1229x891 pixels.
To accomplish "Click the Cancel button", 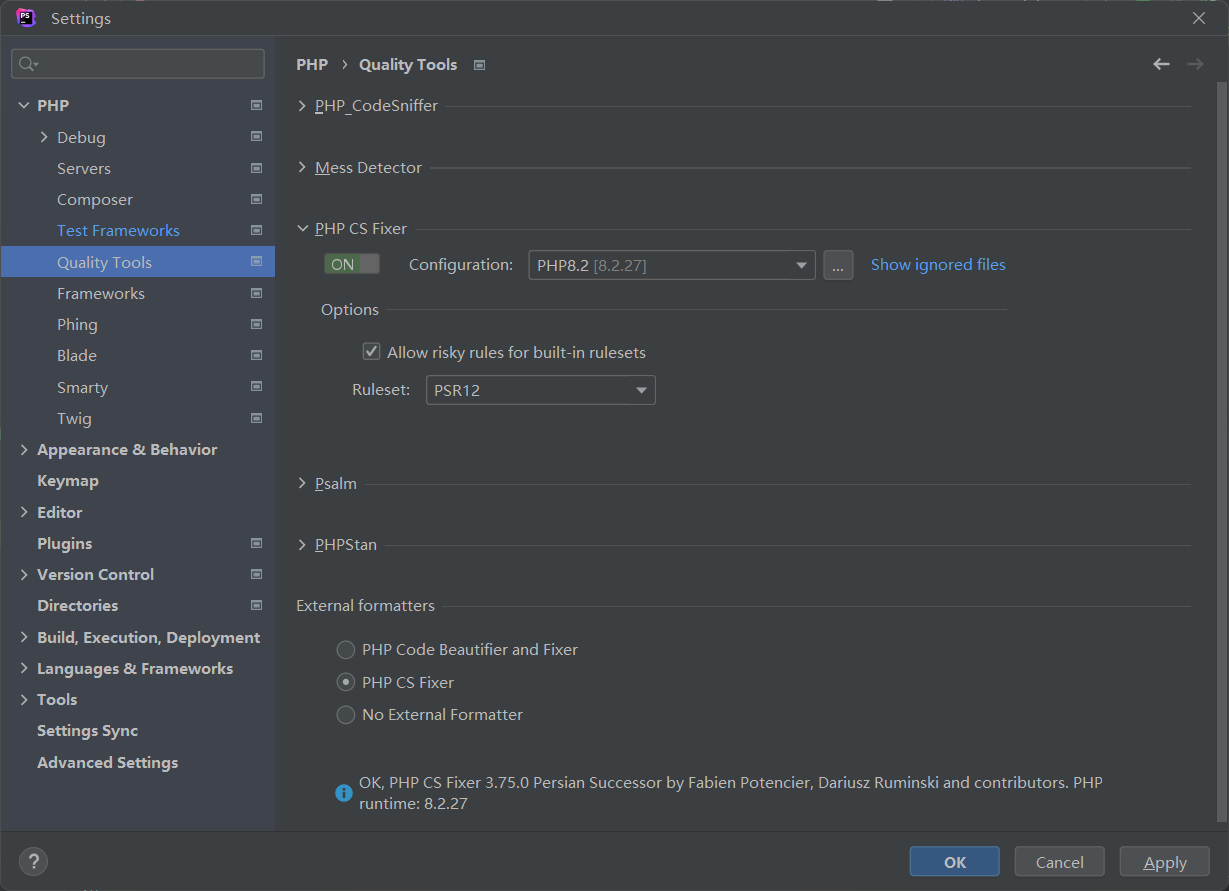I will point(1060,862).
